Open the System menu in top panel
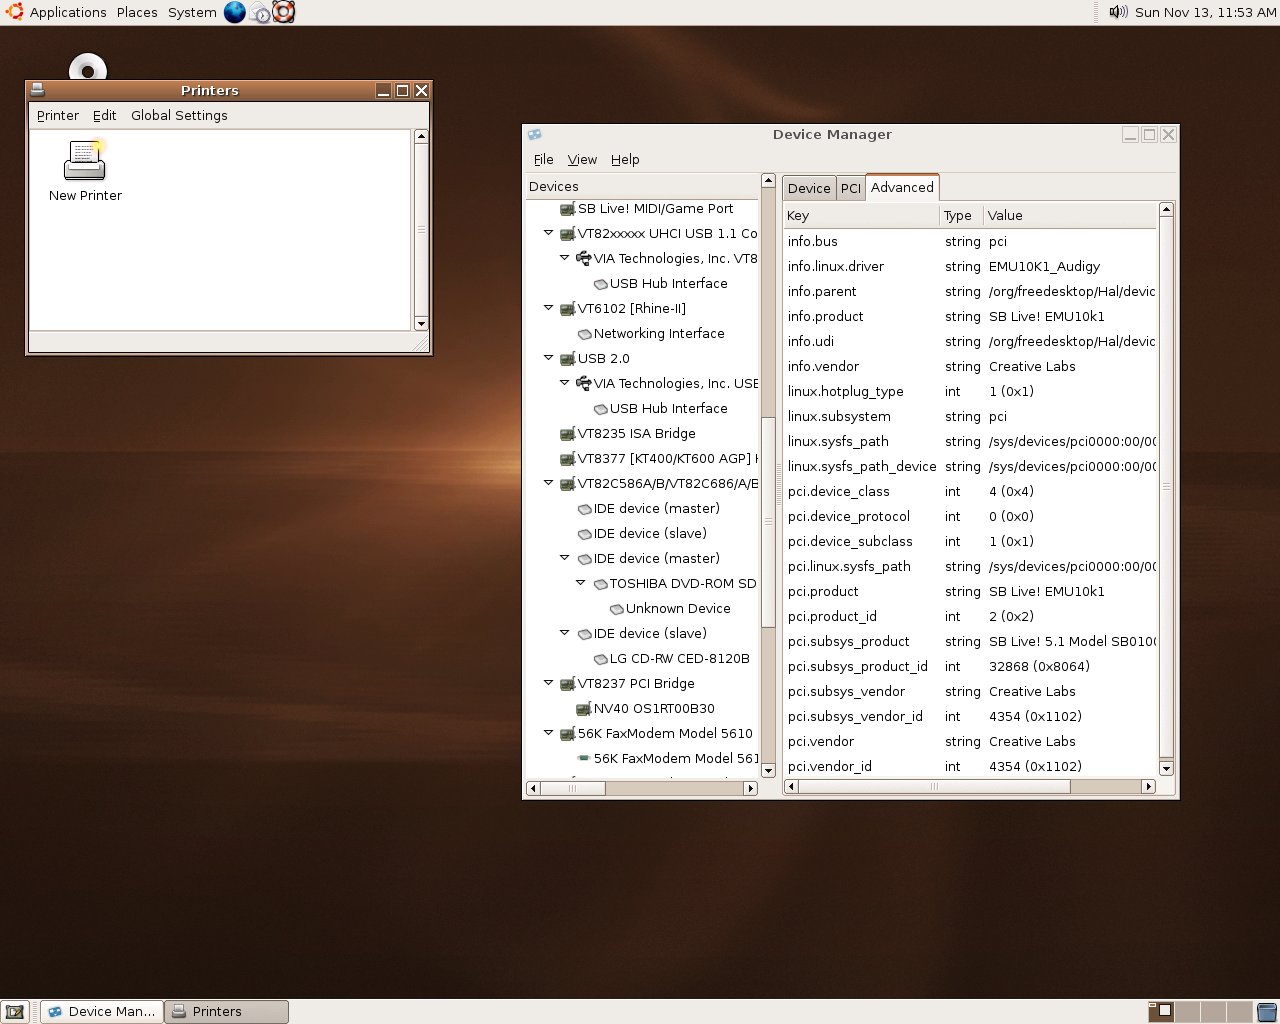The width and height of the screenshot is (1280, 1024). (x=192, y=12)
